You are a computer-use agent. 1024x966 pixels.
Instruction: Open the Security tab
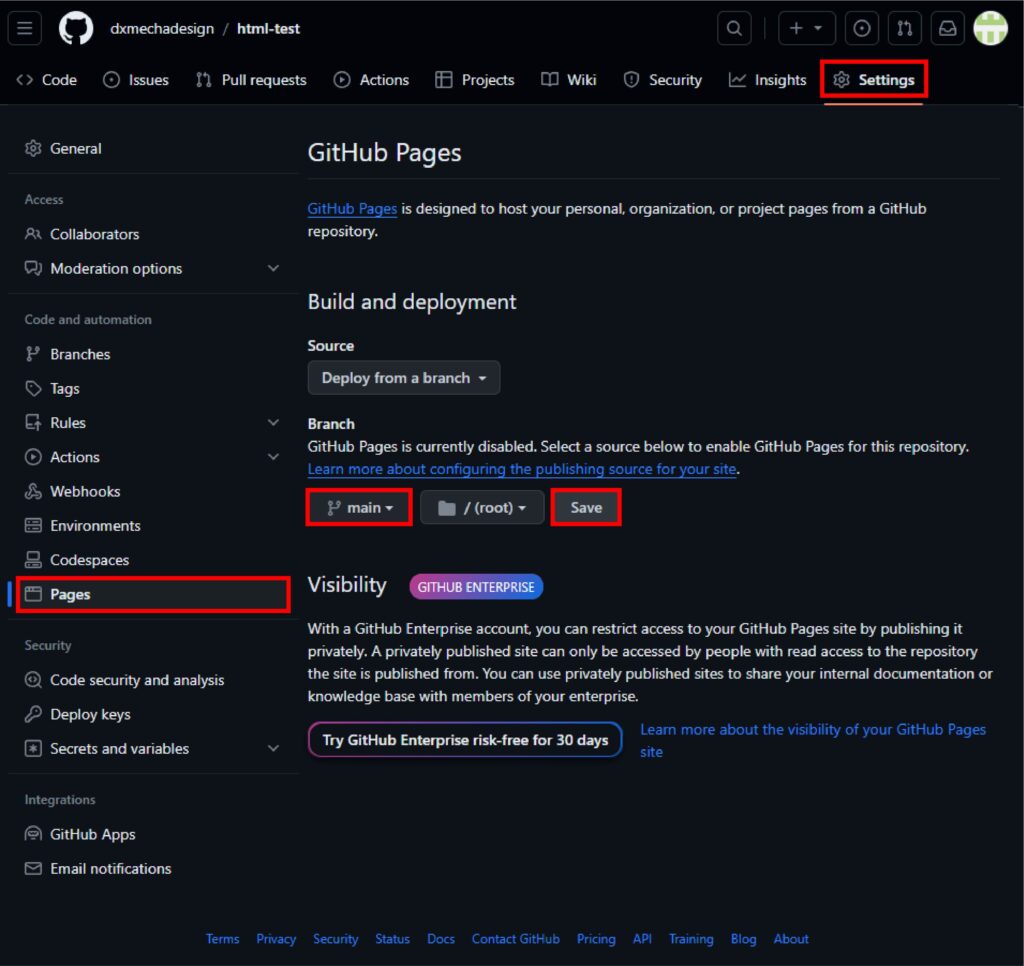pos(662,80)
